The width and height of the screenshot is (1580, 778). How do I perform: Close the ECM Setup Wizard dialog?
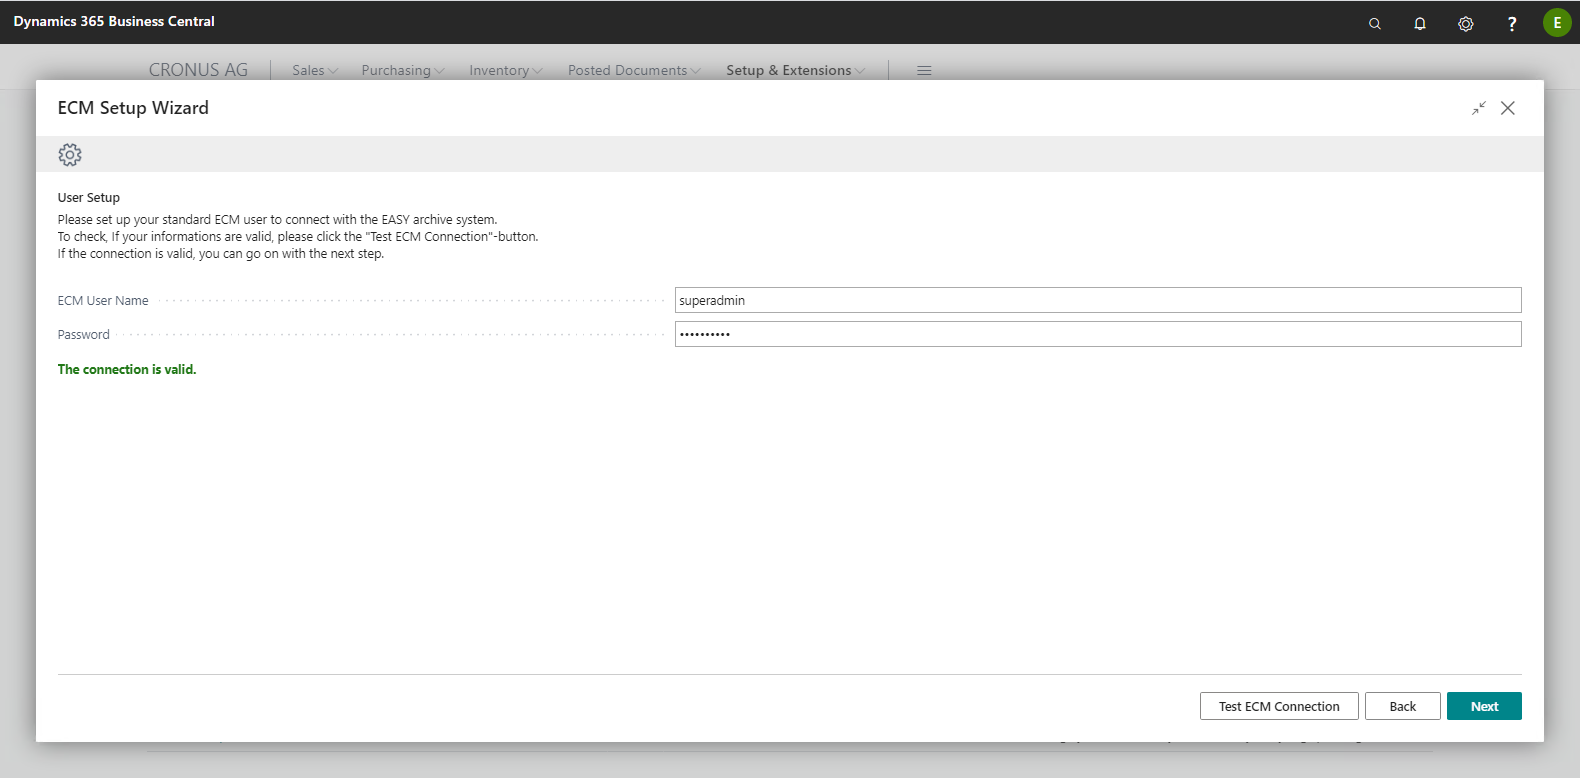click(x=1508, y=108)
